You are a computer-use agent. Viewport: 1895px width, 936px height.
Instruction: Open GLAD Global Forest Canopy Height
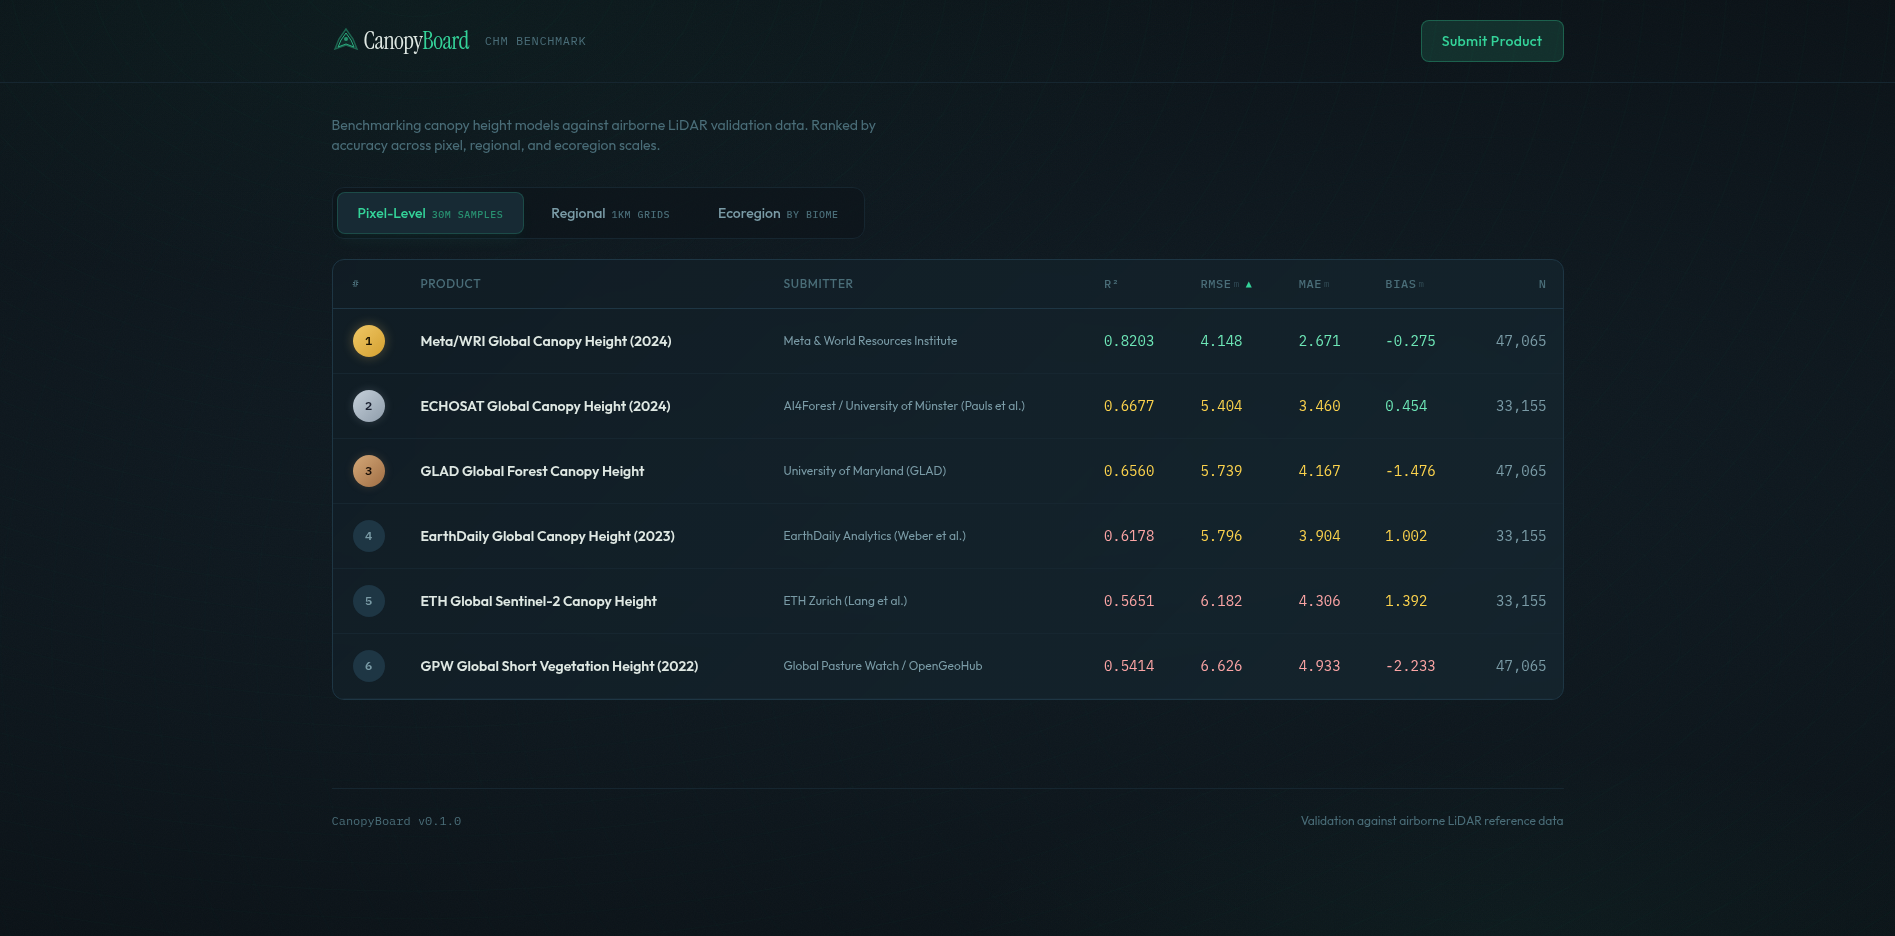(532, 471)
